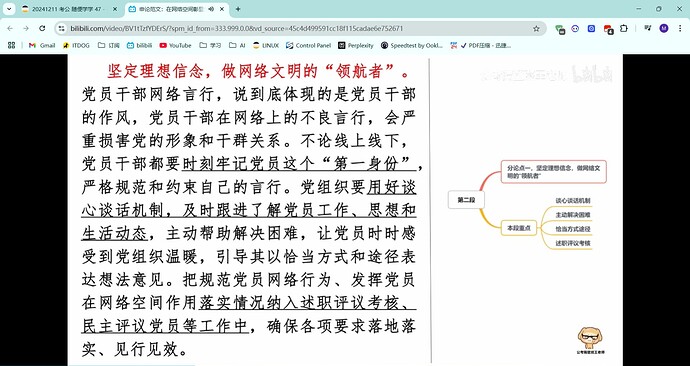Go forward to next page
This screenshot has height=366, width=690.
(x=26, y=29)
